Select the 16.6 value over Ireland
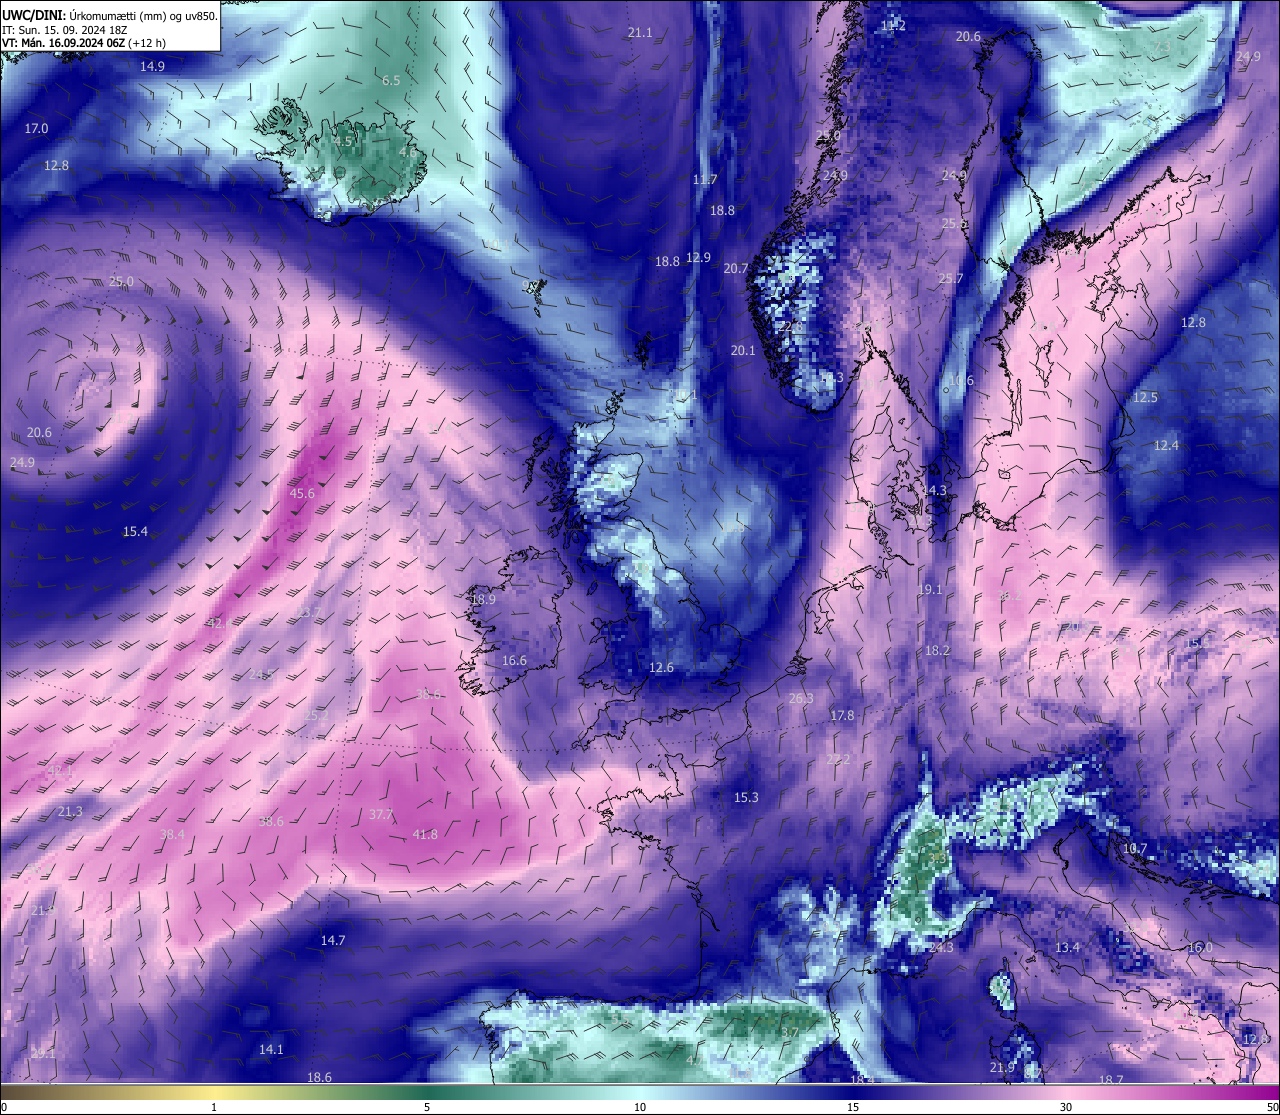 [x=514, y=660]
